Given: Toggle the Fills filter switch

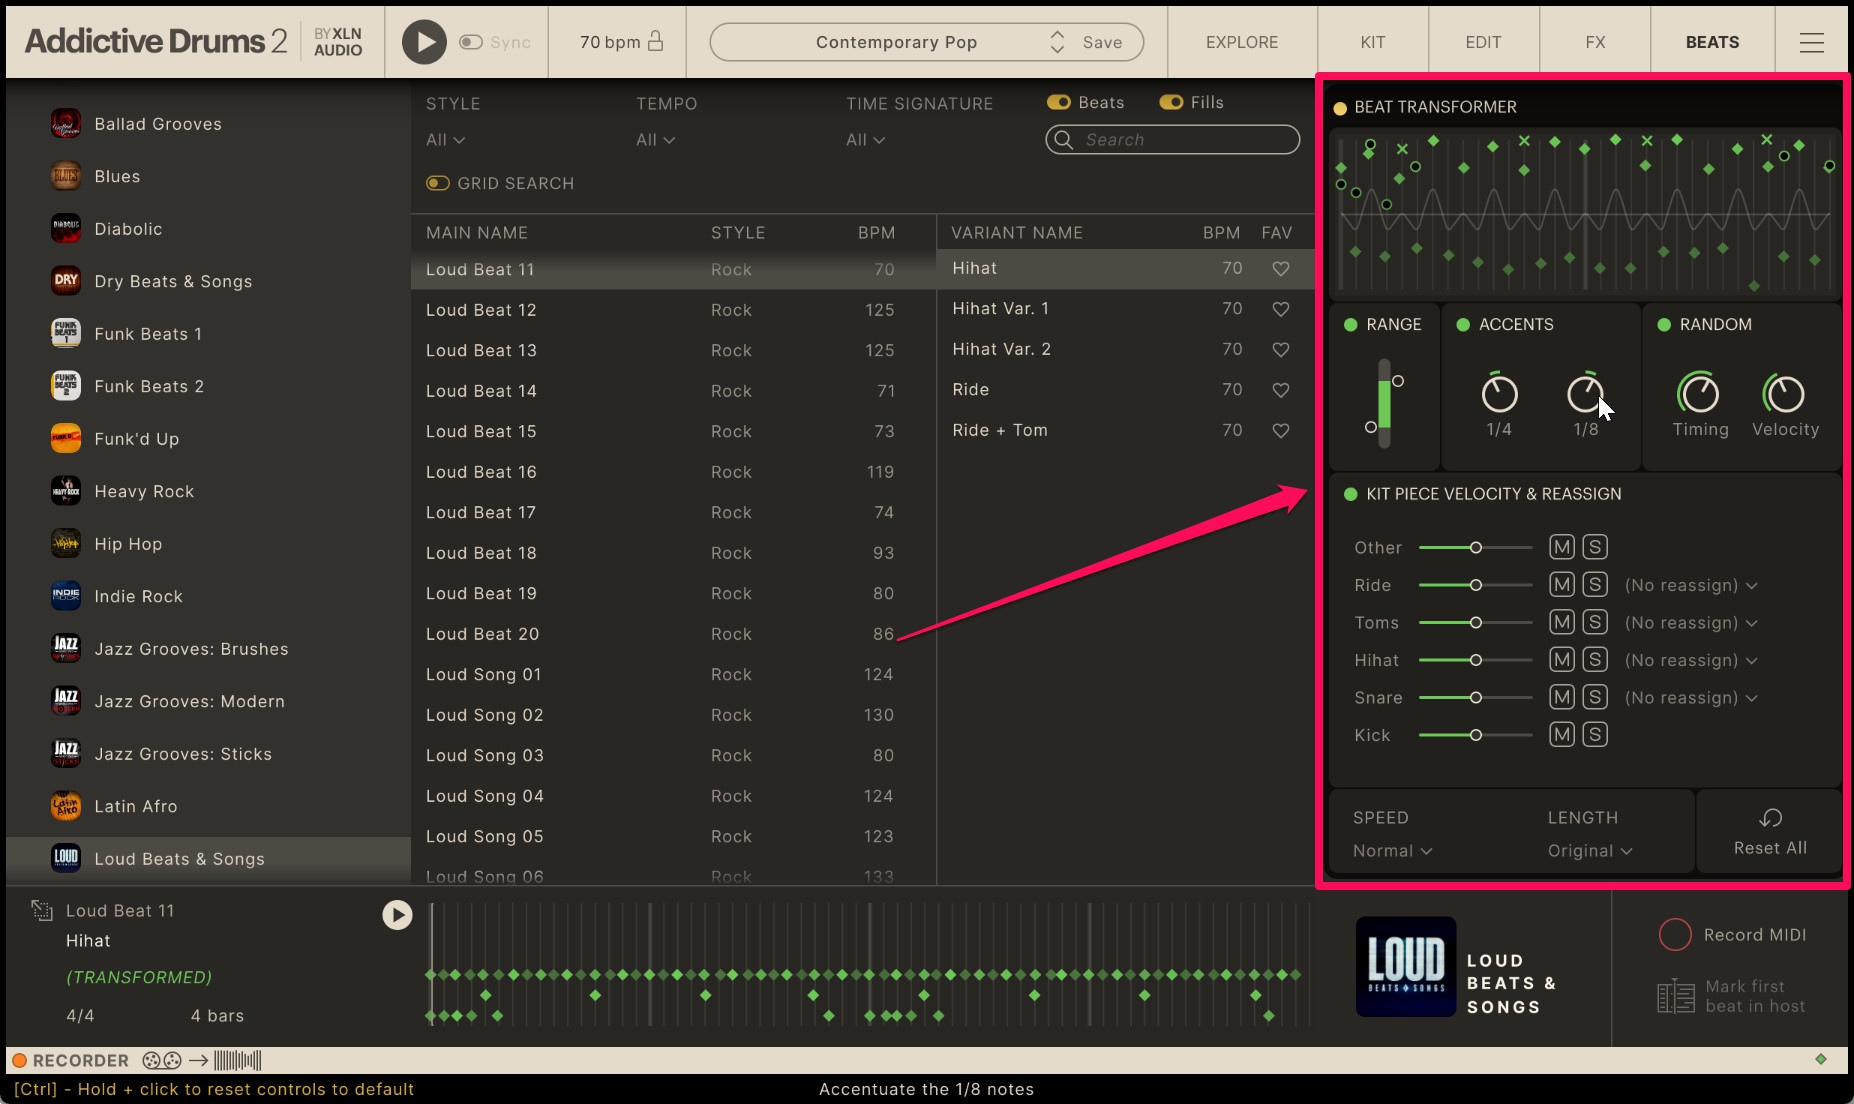Looking at the screenshot, I should click(1171, 102).
